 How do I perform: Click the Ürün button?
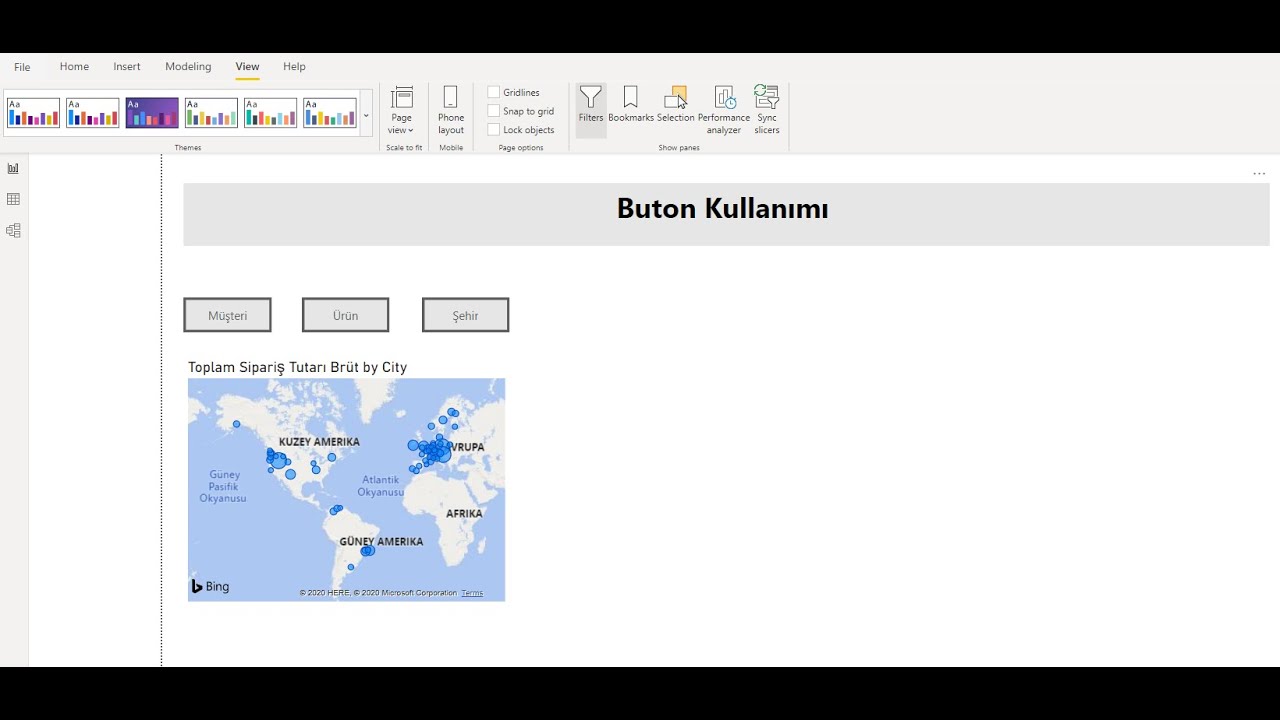(345, 315)
